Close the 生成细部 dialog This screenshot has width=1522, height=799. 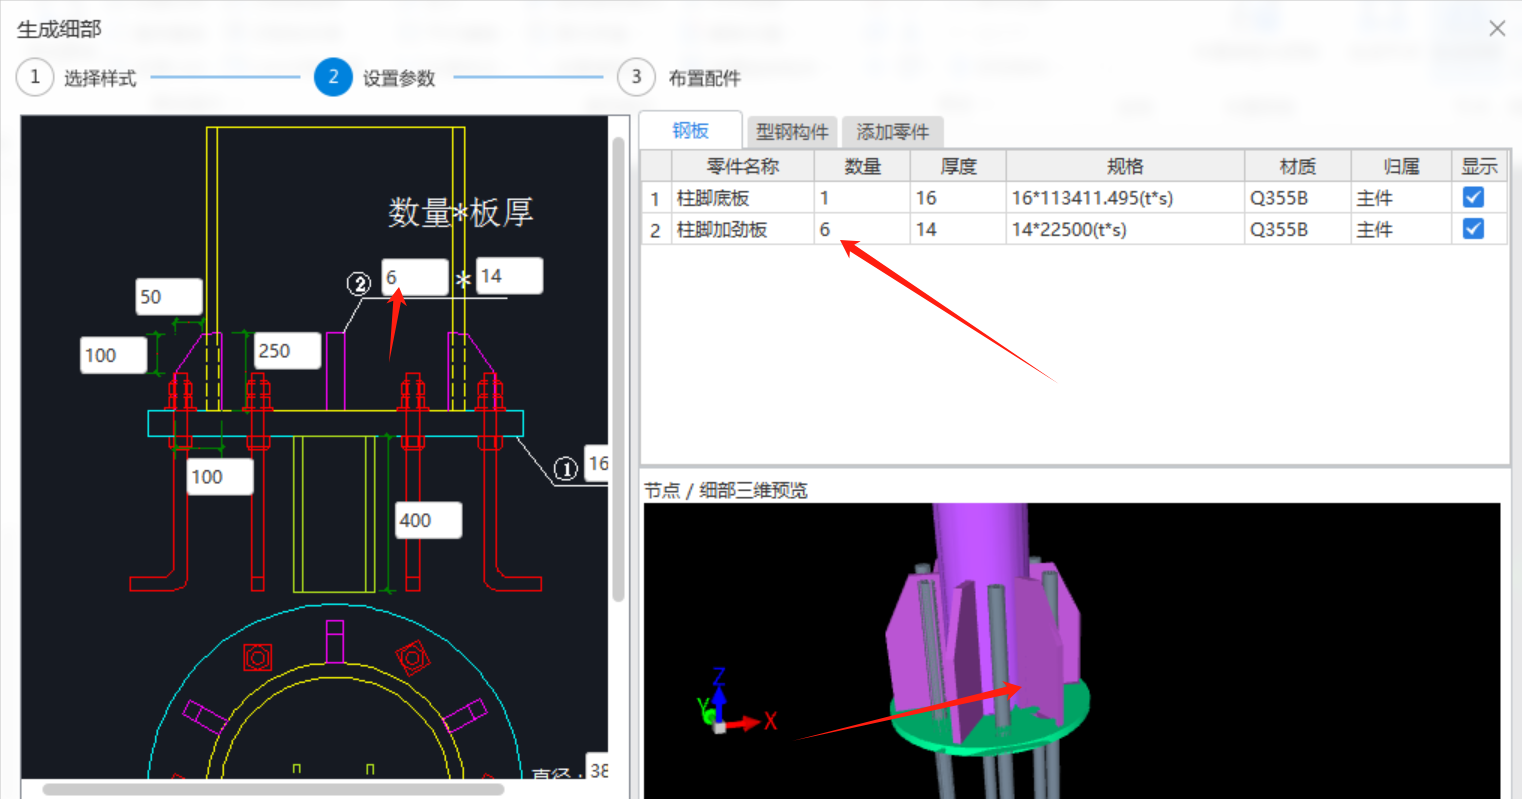(x=1497, y=28)
